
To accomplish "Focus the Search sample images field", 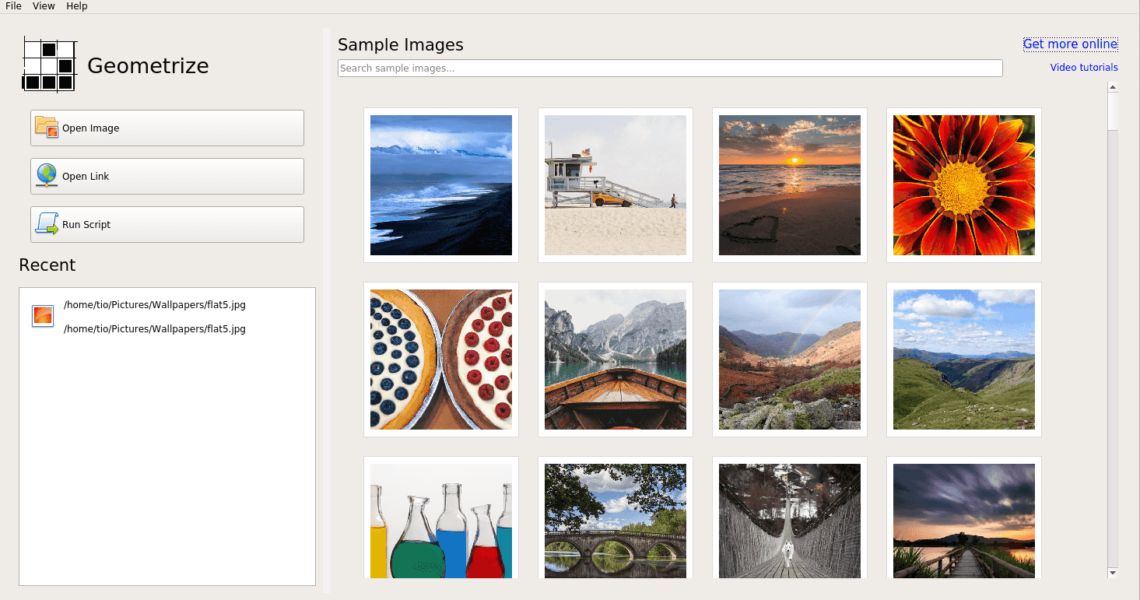I will click(x=670, y=68).
